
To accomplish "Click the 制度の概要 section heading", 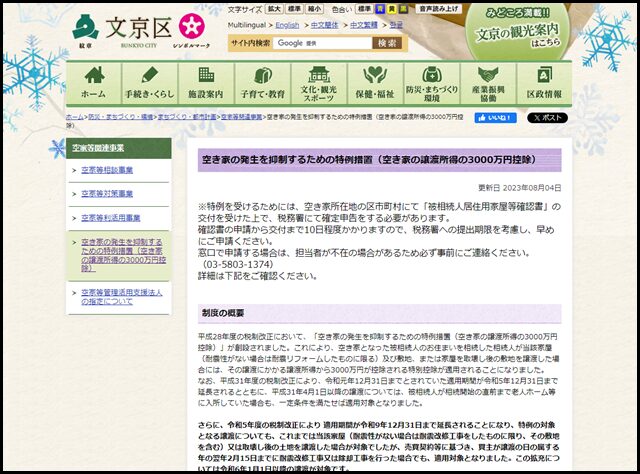I will point(380,313).
